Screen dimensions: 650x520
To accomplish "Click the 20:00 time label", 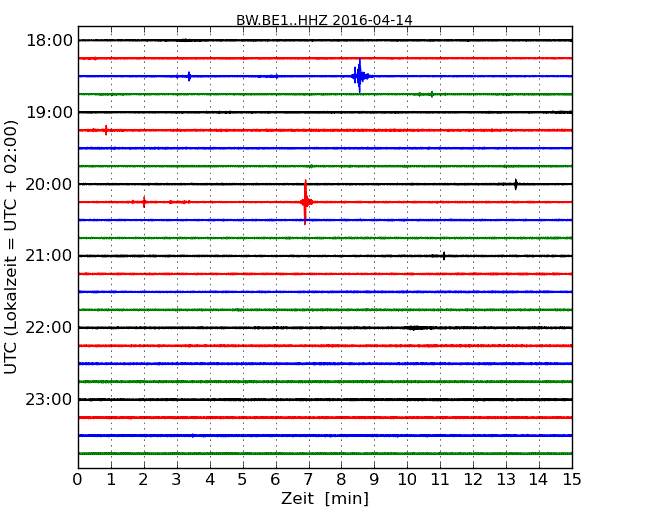I will pos(49,184).
